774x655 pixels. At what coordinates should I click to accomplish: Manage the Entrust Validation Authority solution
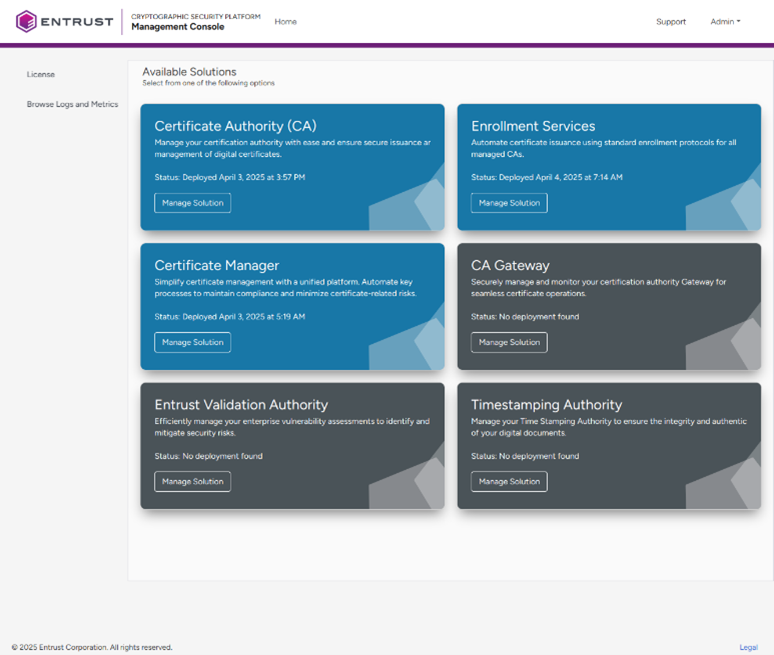[x=193, y=482]
